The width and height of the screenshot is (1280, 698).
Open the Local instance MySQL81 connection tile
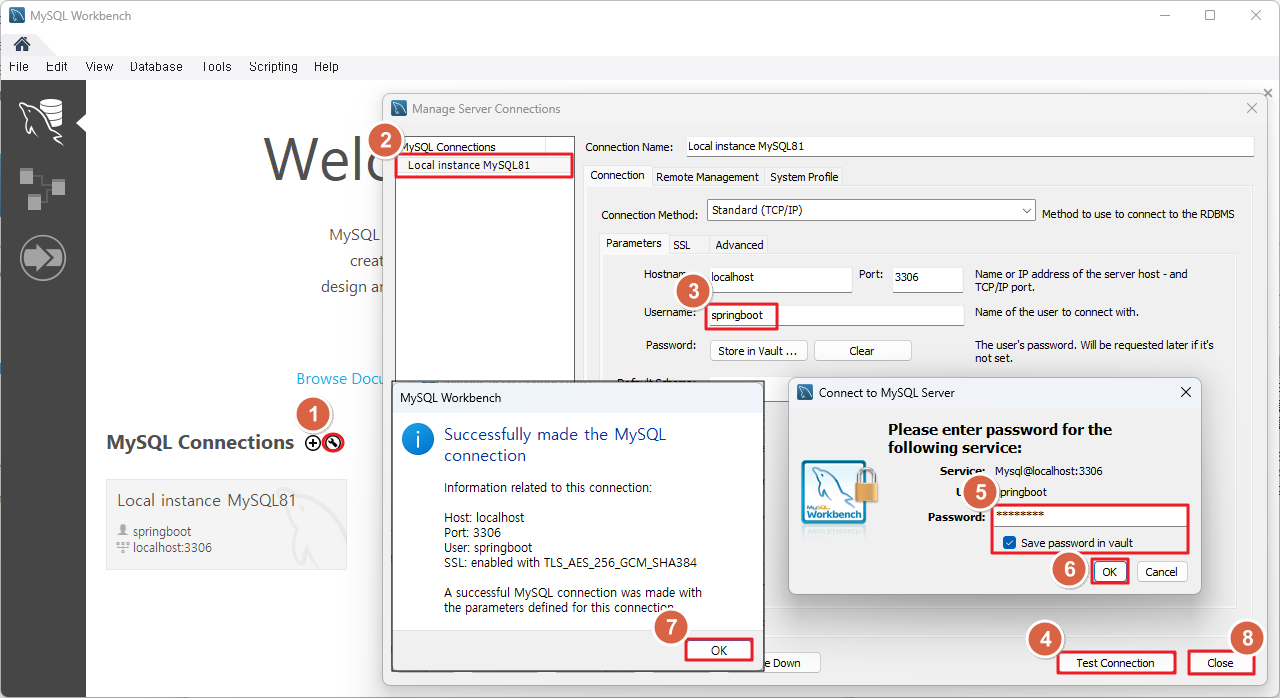(x=226, y=525)
